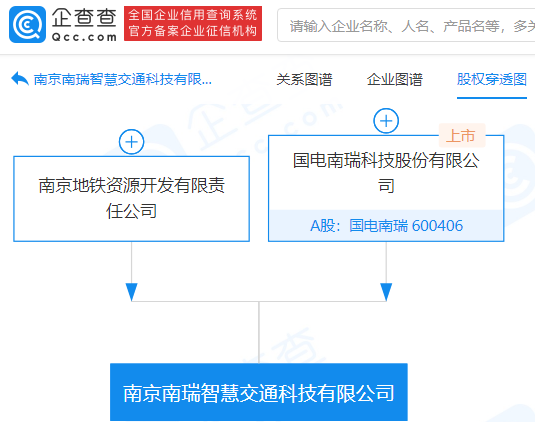Image resolution: width=535 pixels, height=422 pixels.
Task: Switch to 关系图谱 tab
Action: [304, 79]
